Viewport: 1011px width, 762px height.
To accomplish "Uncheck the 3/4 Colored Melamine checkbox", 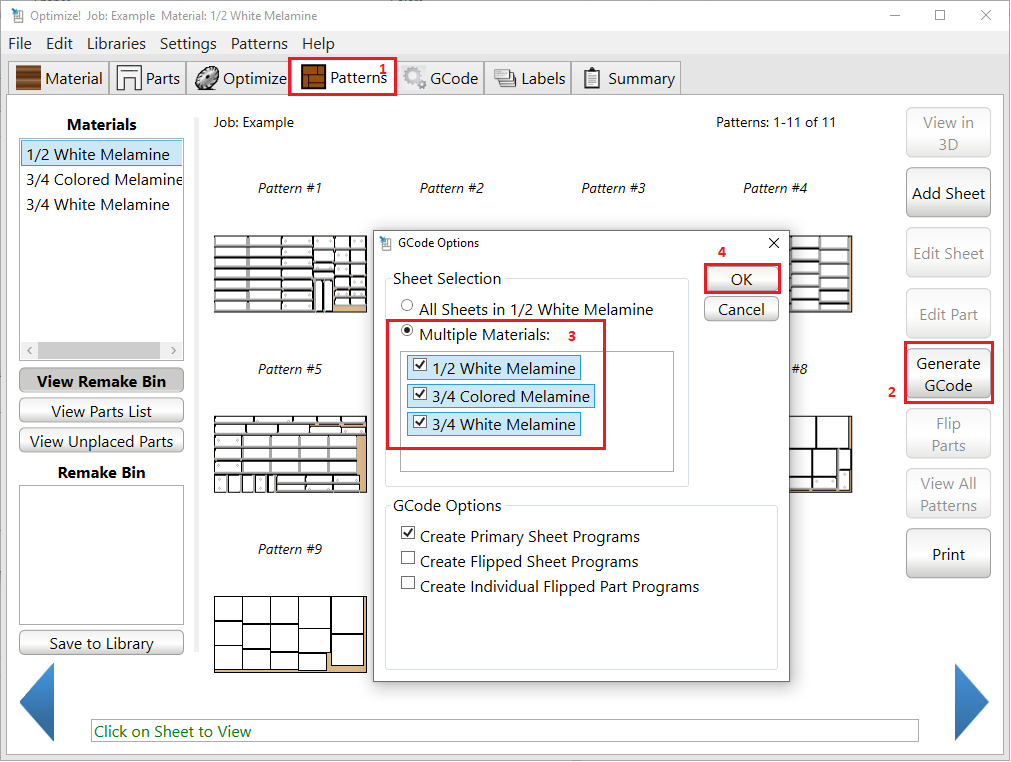I will [420, 396].
